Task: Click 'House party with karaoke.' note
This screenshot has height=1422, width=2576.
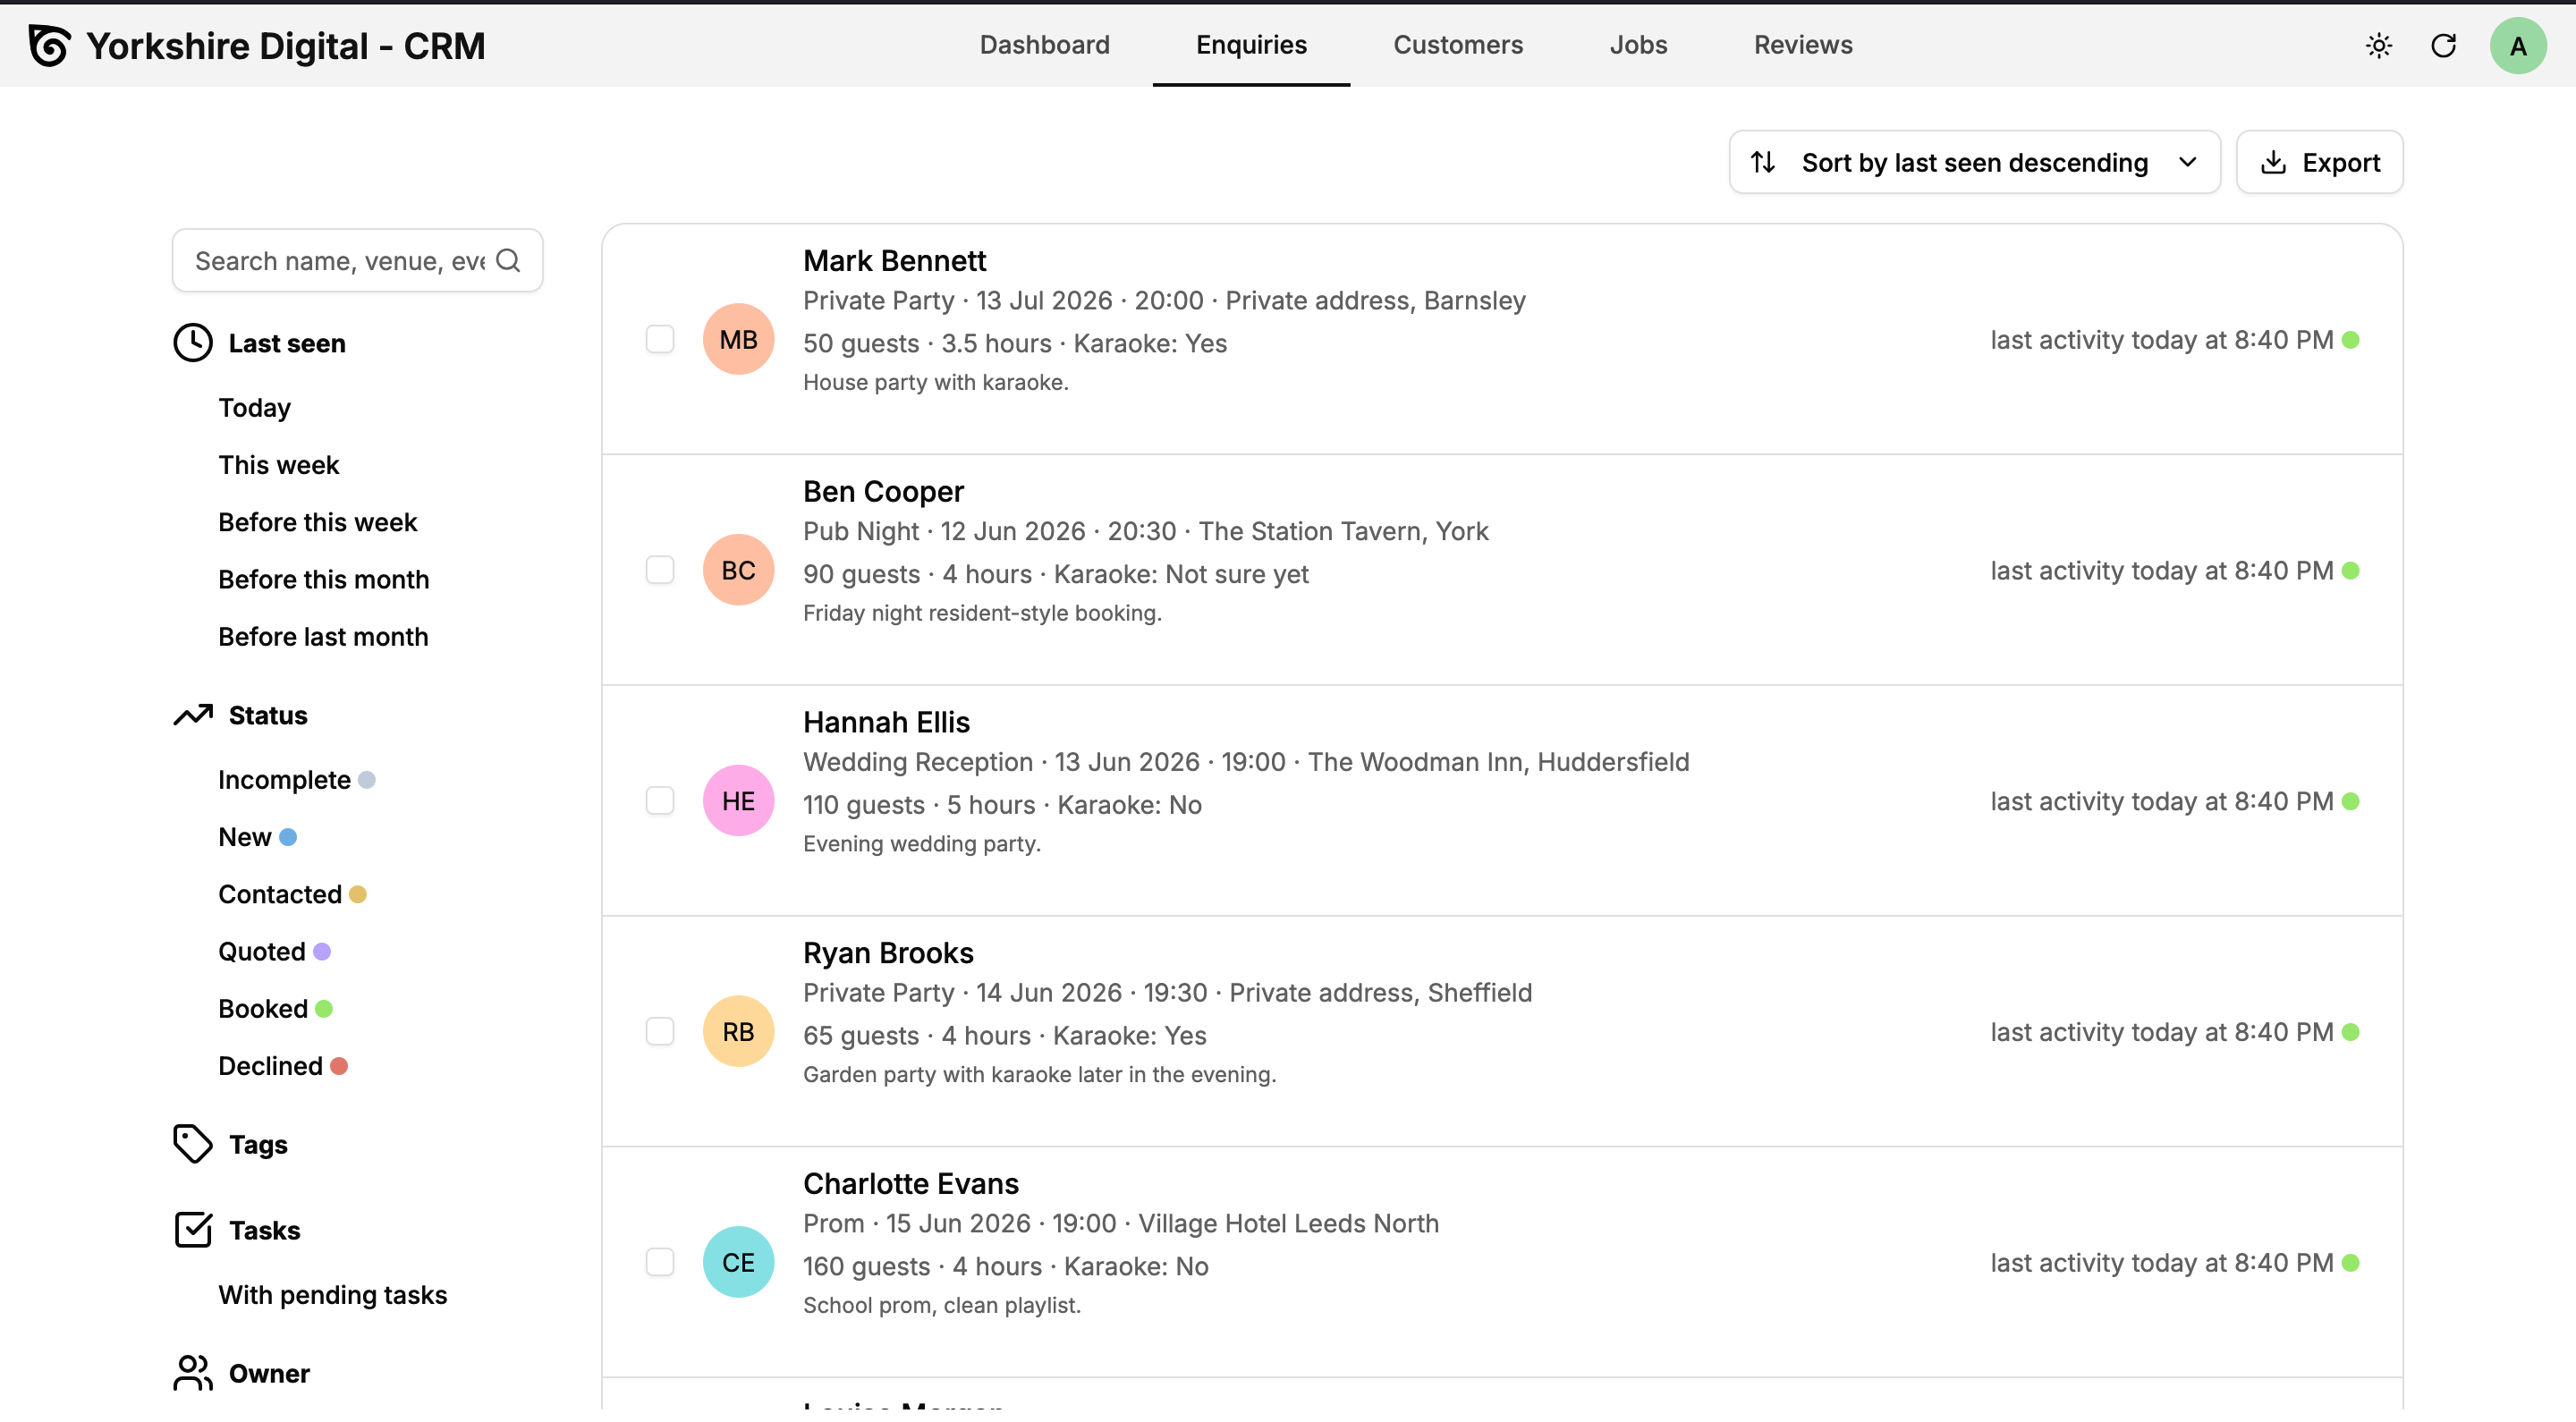Action: (x=936, y=382)
